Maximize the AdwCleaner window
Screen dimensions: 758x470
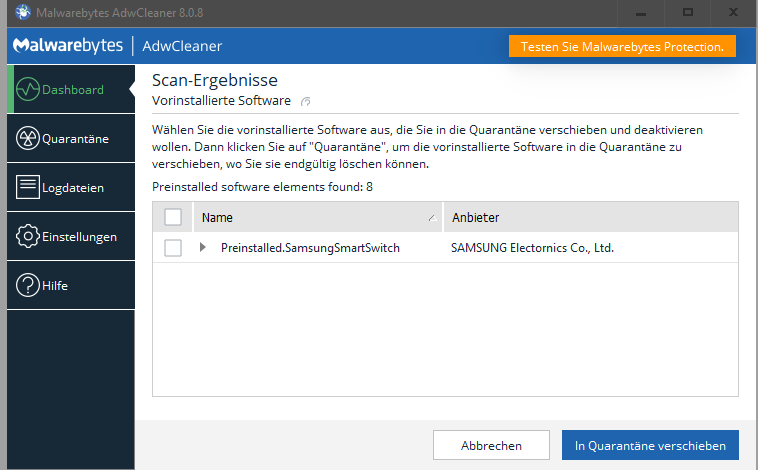pyautogui.click(x=688, y=12)
